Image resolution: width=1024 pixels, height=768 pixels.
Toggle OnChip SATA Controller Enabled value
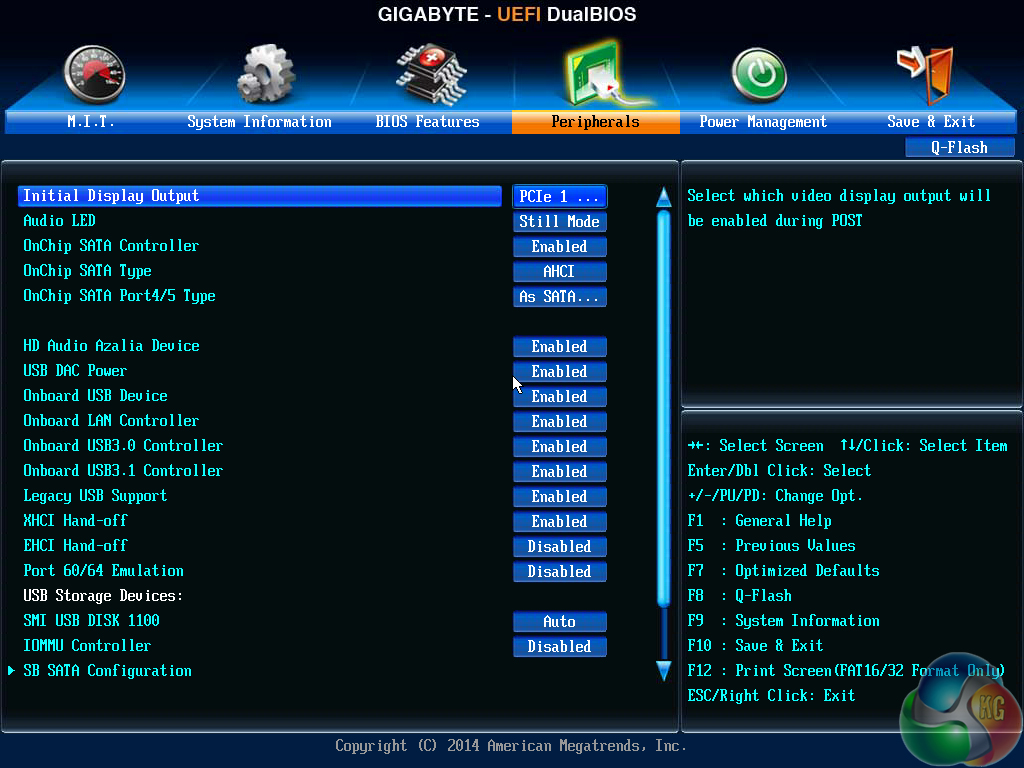[x=560, y=246]
